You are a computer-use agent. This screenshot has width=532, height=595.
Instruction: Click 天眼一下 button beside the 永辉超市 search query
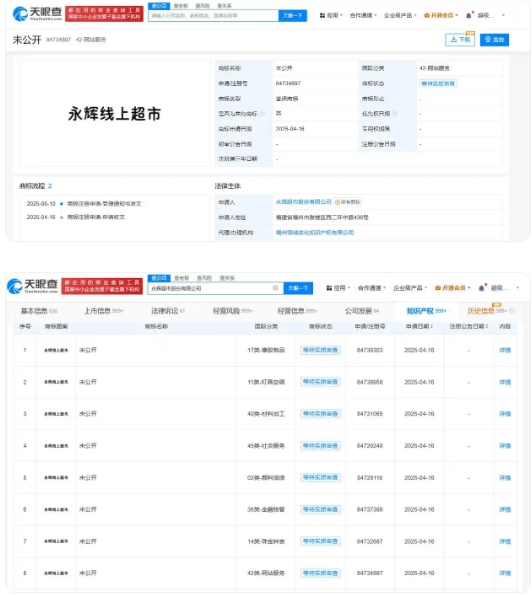pyautogui.click(x=298, y=288)
